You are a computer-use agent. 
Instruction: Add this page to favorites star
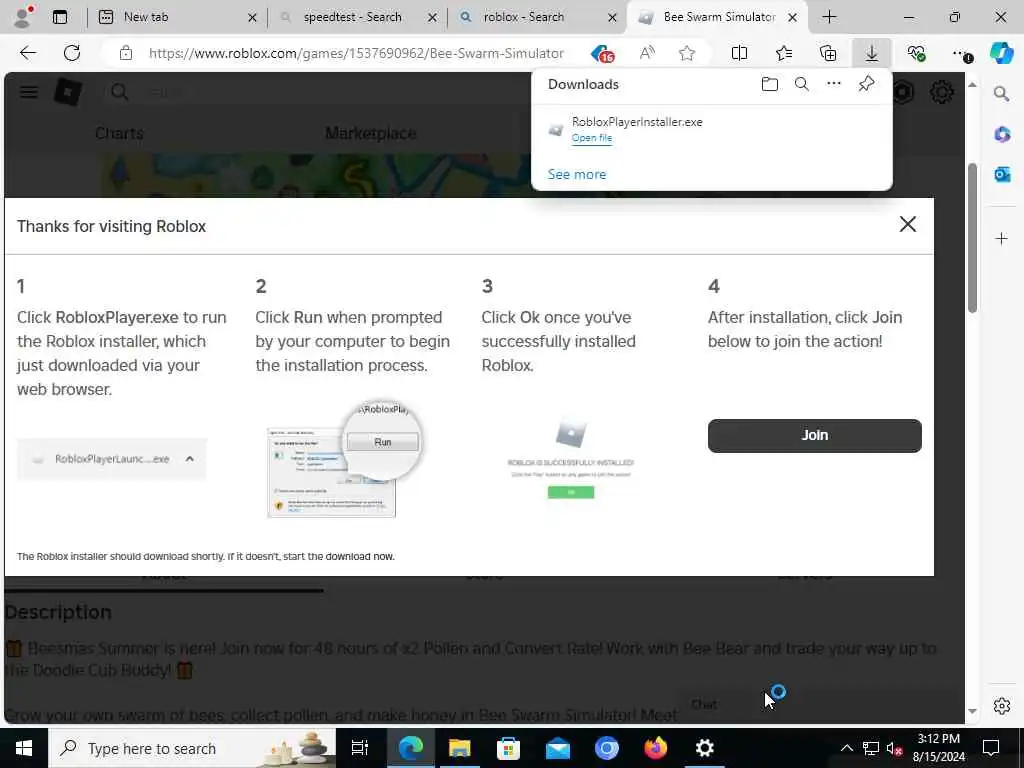pyautogui.click(x=686, y=53)
